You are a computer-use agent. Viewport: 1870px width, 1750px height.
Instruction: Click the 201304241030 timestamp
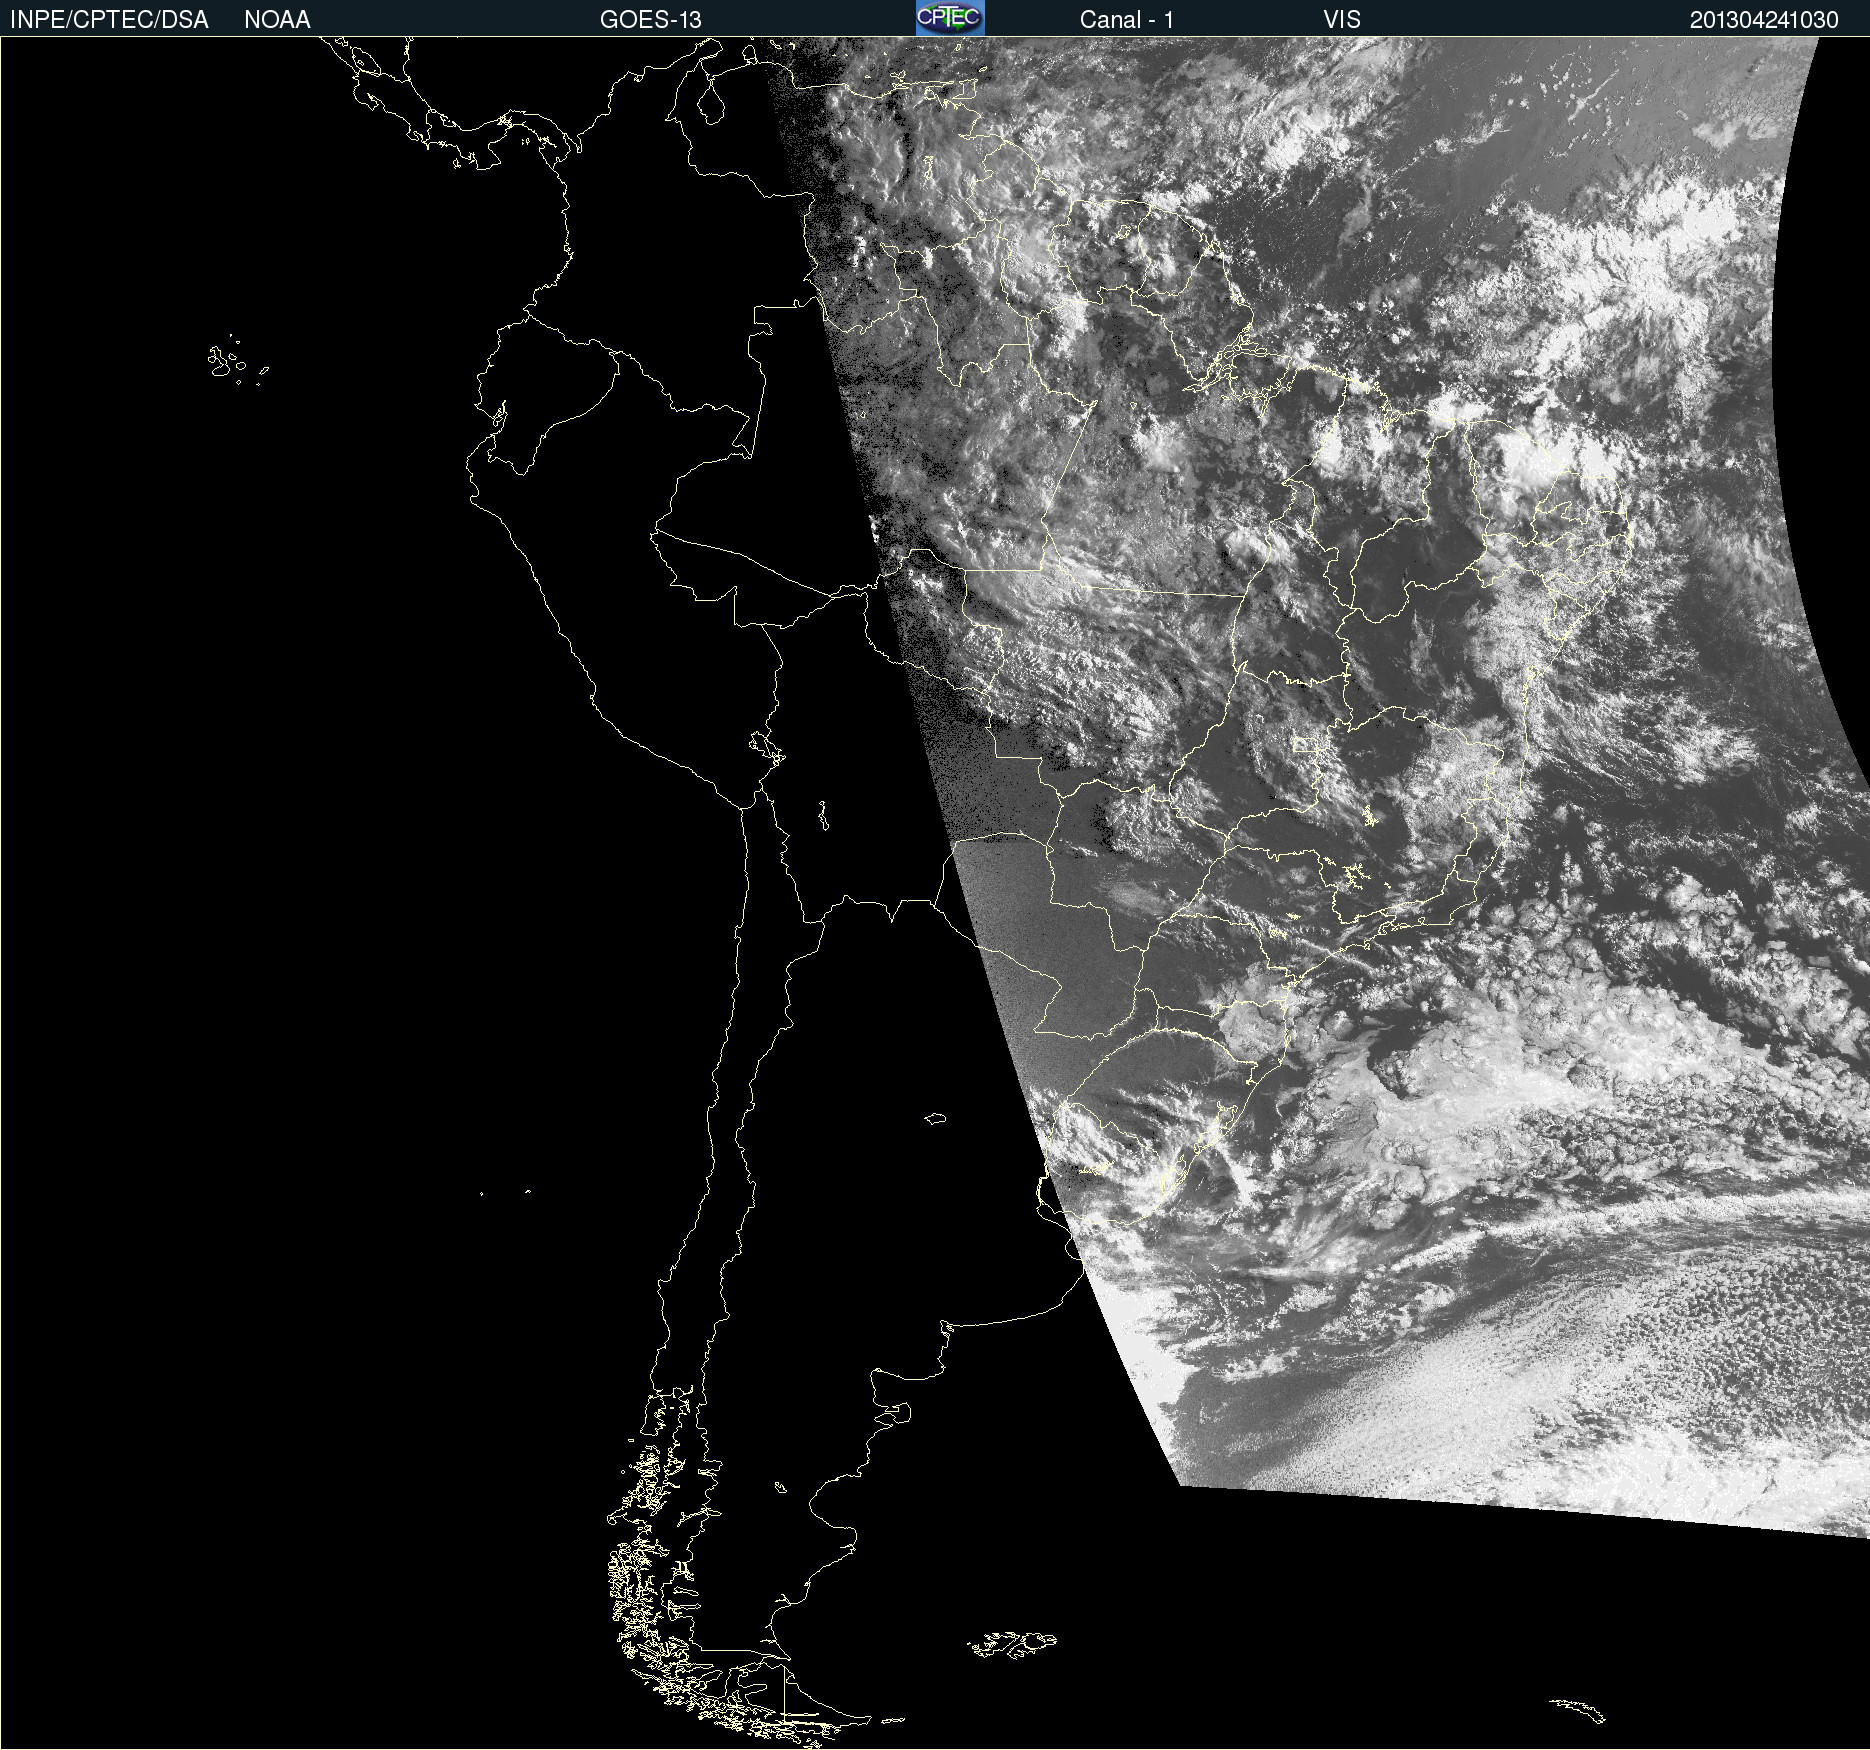1764,20
